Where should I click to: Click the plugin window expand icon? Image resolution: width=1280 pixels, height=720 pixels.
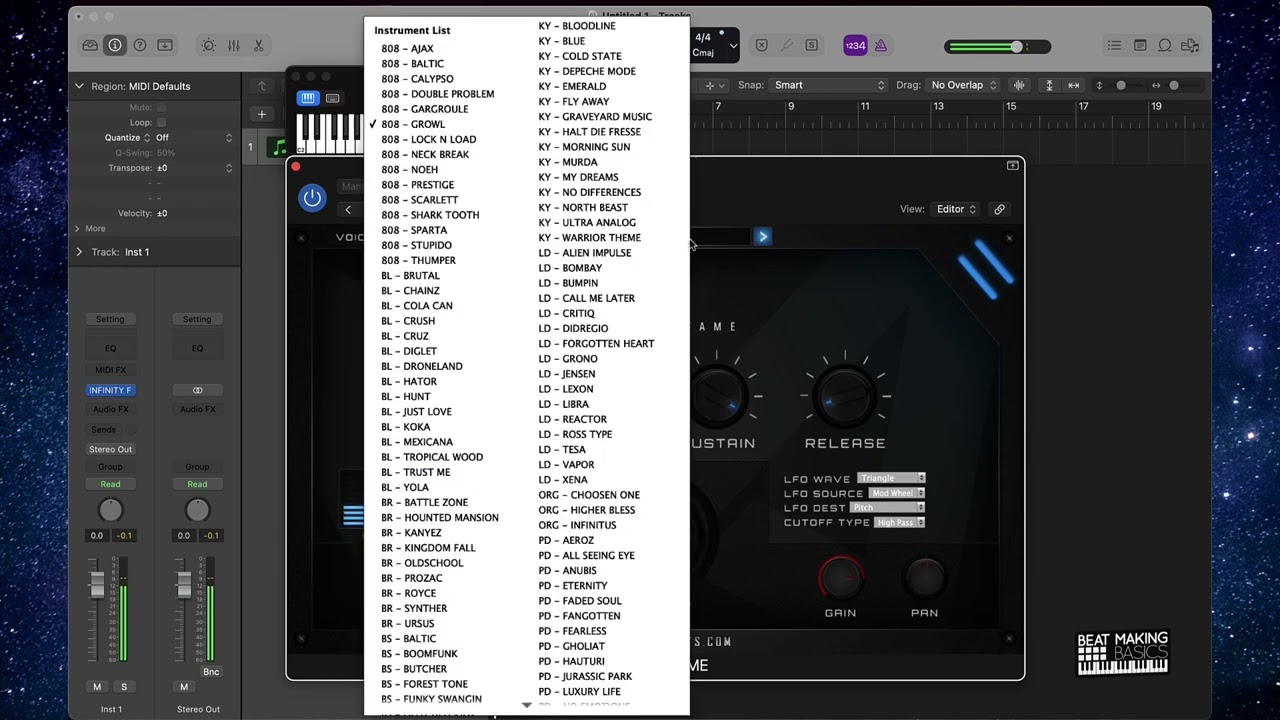1013,166
